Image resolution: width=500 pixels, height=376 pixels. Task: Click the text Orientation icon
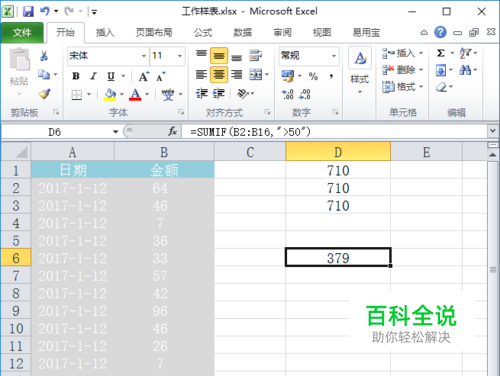243,94
